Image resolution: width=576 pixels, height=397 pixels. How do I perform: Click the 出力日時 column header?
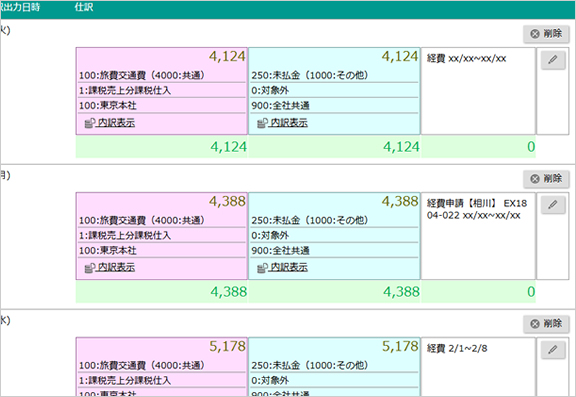[x=21, y=7]
